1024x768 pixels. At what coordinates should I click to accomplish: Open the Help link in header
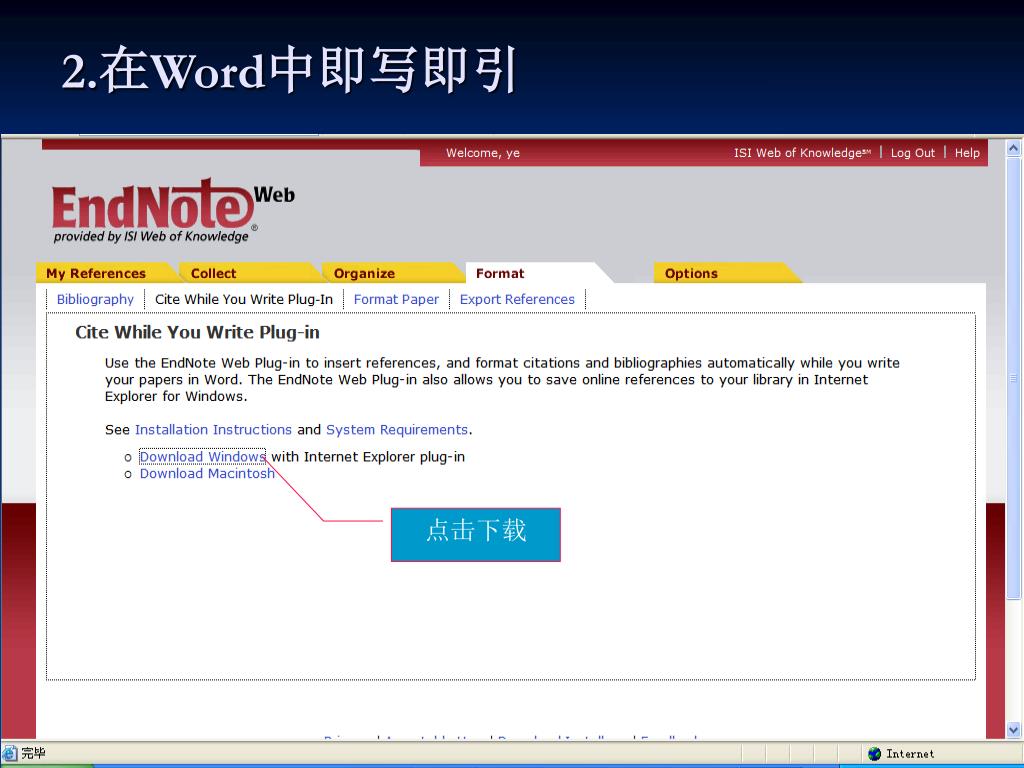(x=967, y=153)
